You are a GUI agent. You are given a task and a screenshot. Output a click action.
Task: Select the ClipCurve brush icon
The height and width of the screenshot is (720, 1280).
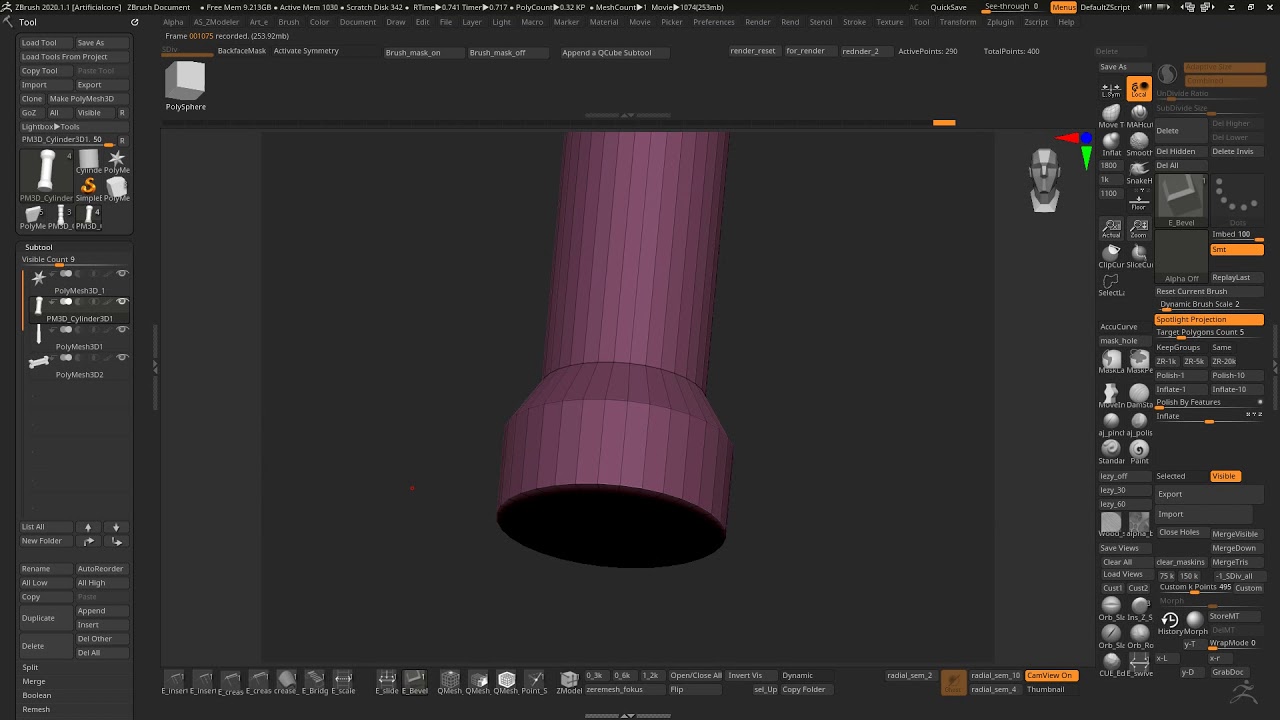(1111, 255)
